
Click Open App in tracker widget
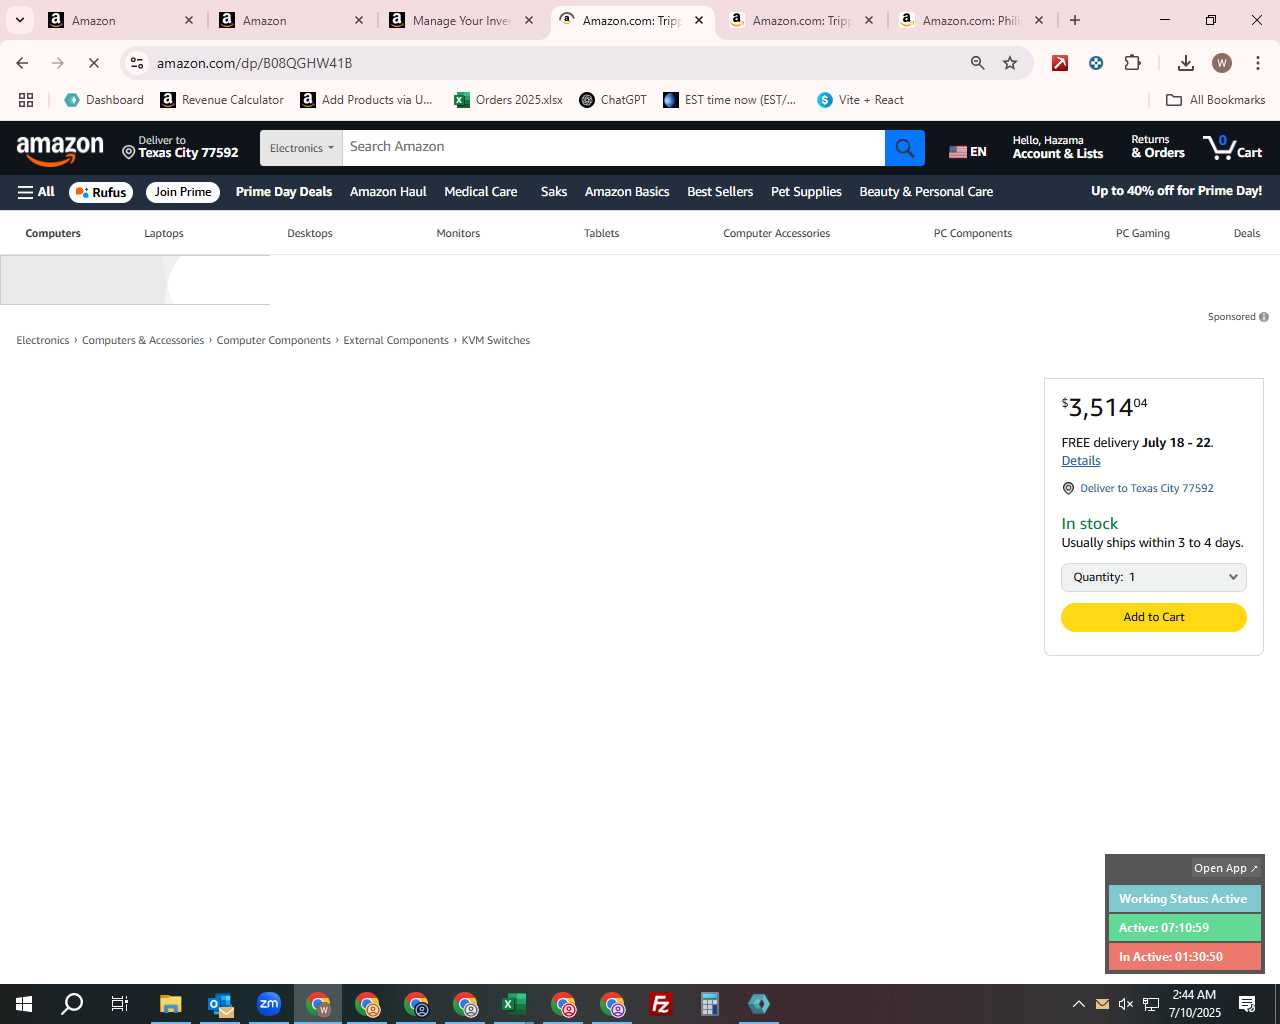[1226, 868]
